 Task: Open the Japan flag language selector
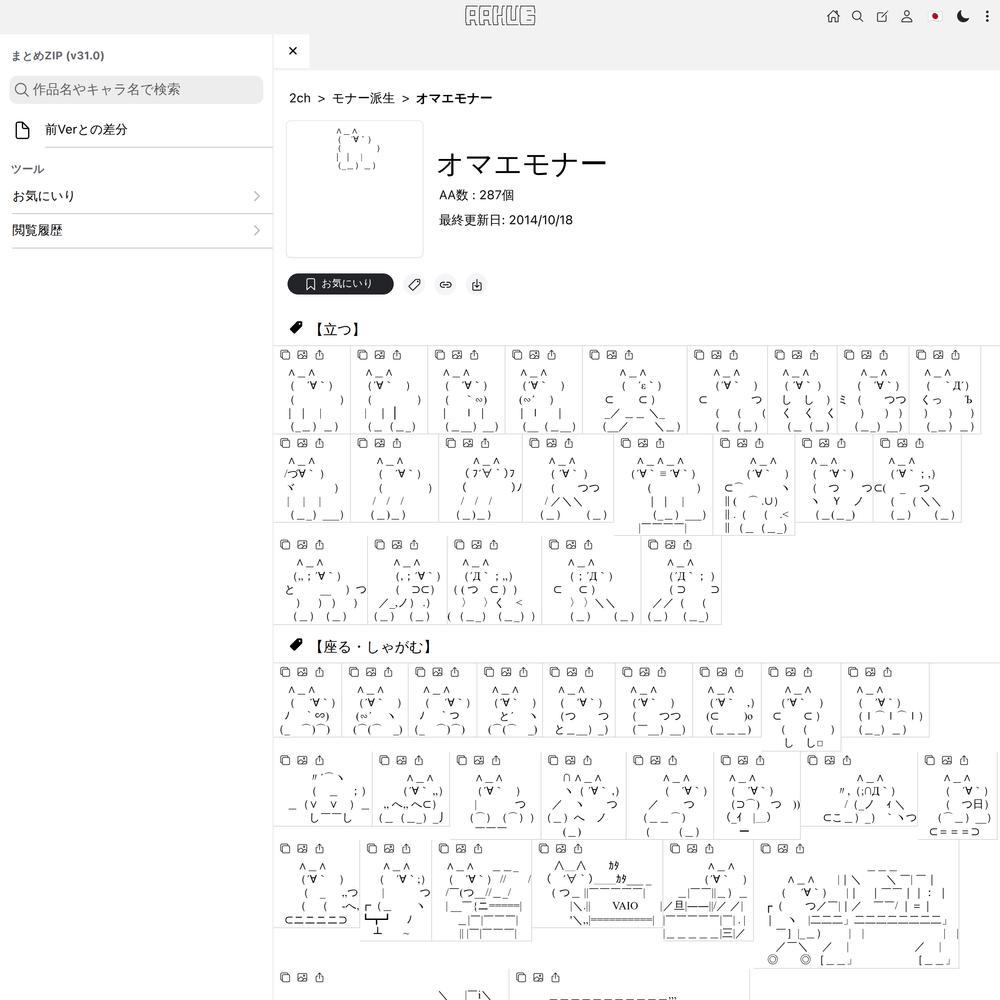(x=935, y=17)
